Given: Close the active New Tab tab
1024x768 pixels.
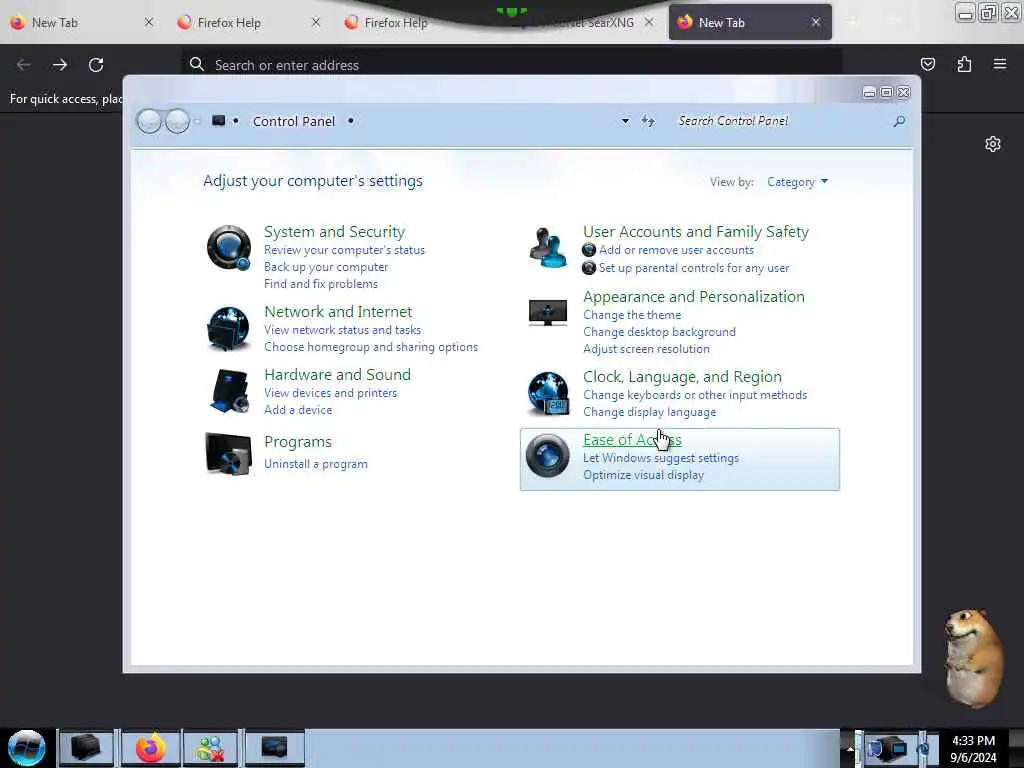Looking at the screenshot, I should [x=816, y=22].
